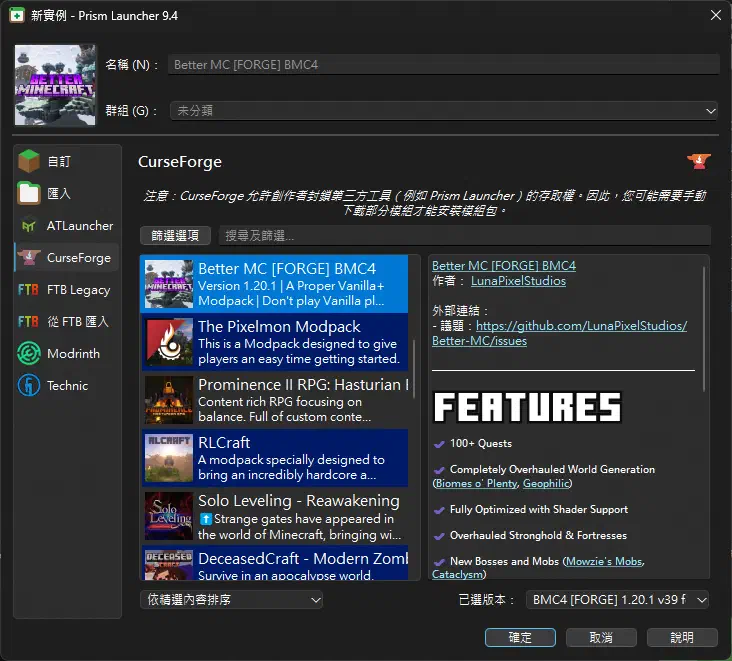
Task: Select the RLCraft modpack title
Action: (x=224, y=443)
